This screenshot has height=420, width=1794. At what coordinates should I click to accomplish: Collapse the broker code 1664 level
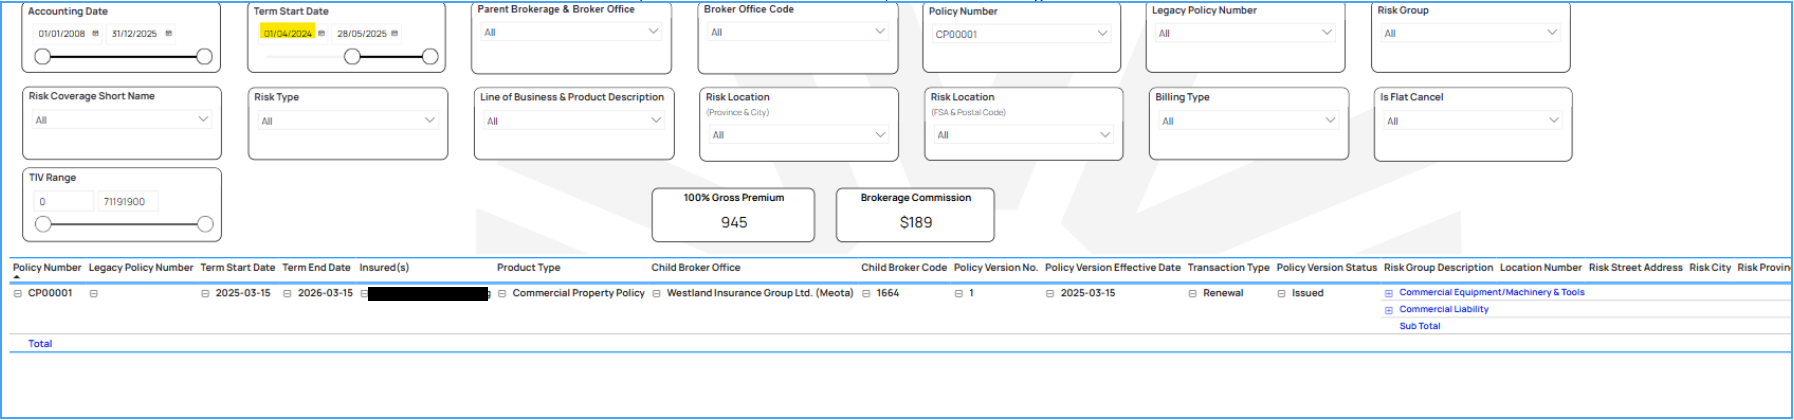(x=866, y=293)
